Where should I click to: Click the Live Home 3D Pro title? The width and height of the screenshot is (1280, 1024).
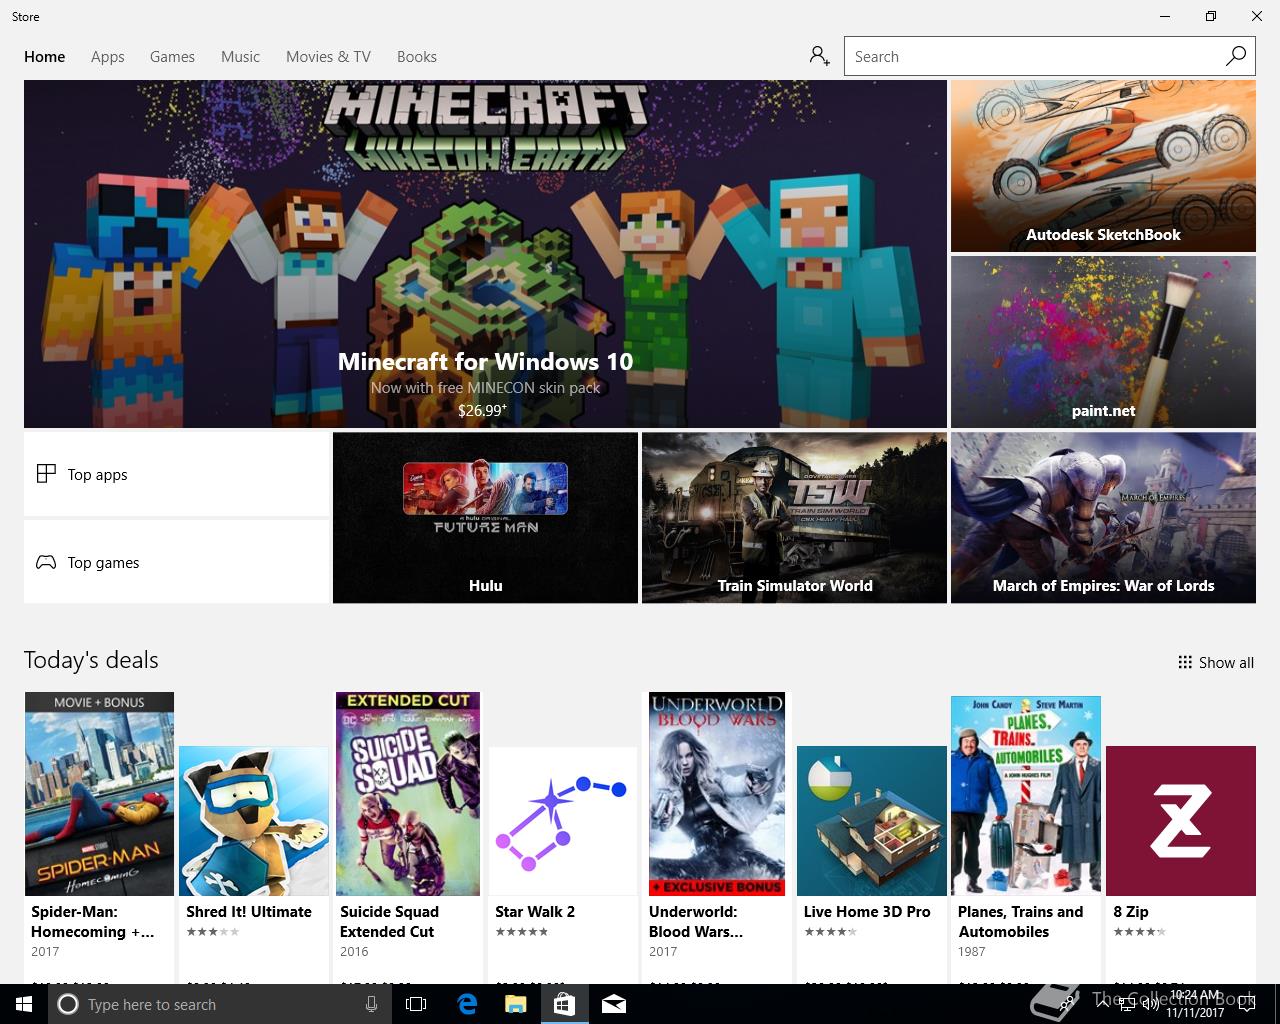[x=867, y=912]
